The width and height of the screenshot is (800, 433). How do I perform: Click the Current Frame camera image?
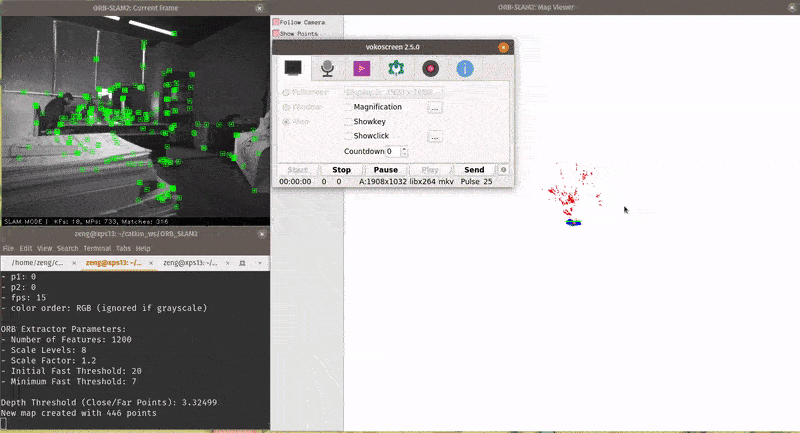tap(135, 116)
